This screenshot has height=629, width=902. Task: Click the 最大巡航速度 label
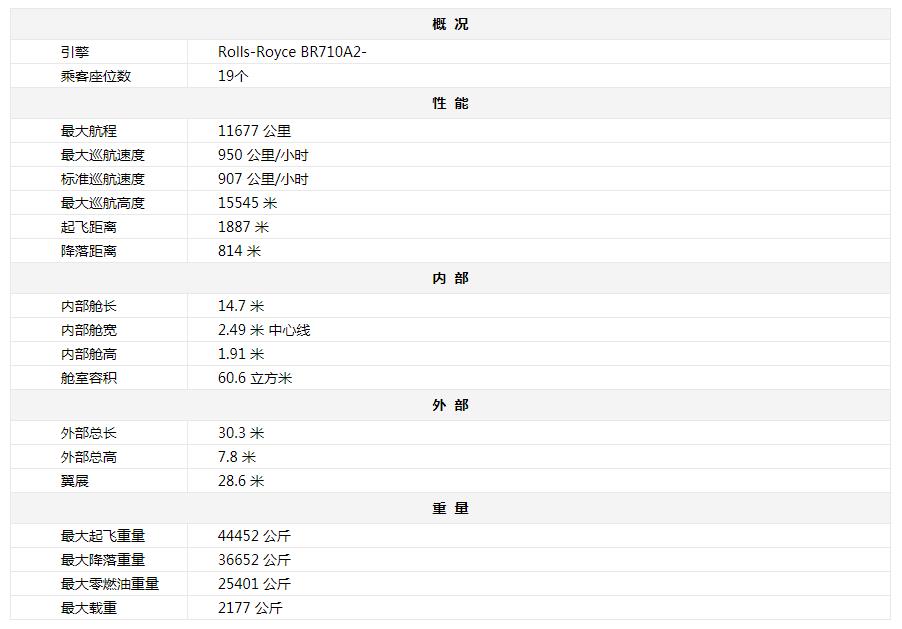[103, 155]
